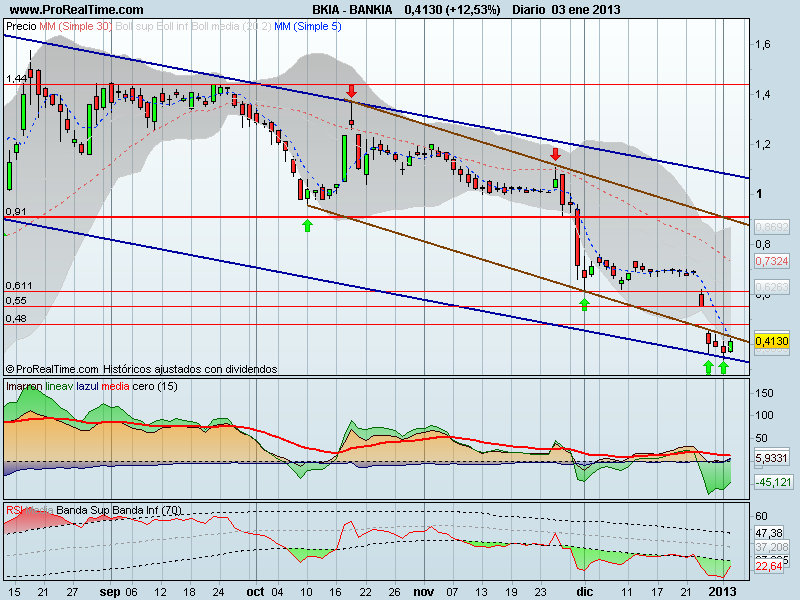Select the 0,6263 value box on price axis
800x600 pixels.
772,287
